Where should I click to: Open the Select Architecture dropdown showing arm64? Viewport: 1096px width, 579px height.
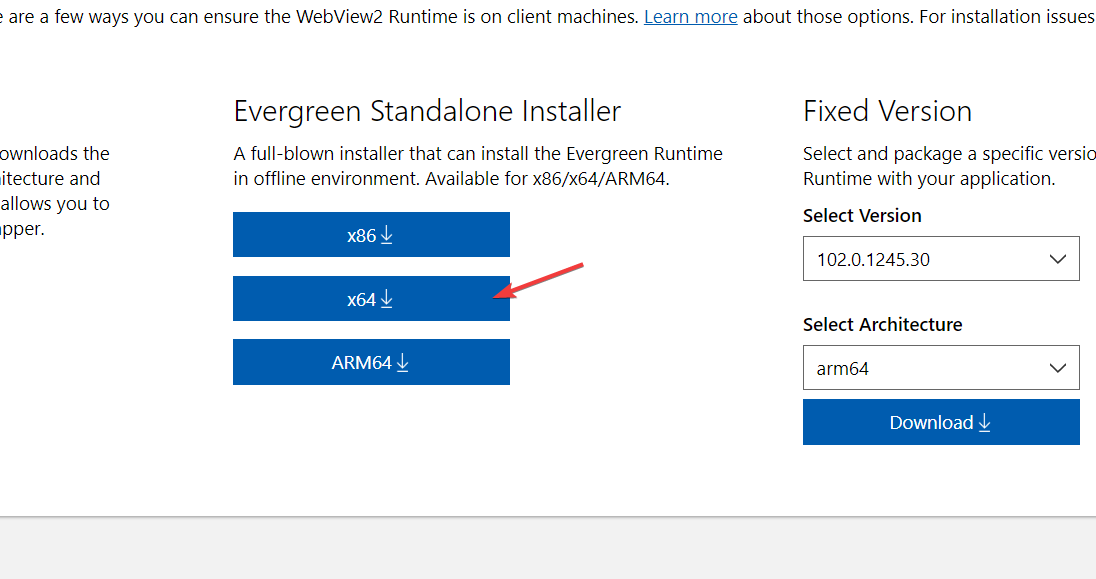[941, 368]
